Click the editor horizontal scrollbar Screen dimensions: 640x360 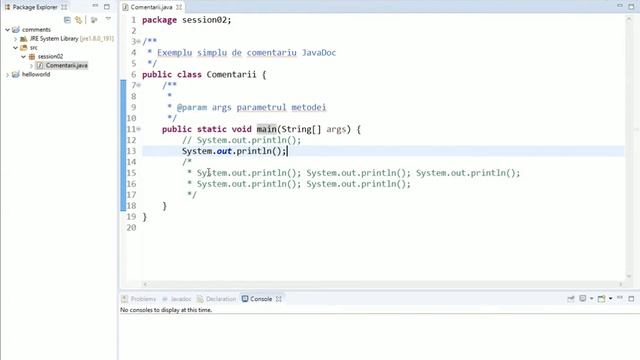tap(382, 284)
